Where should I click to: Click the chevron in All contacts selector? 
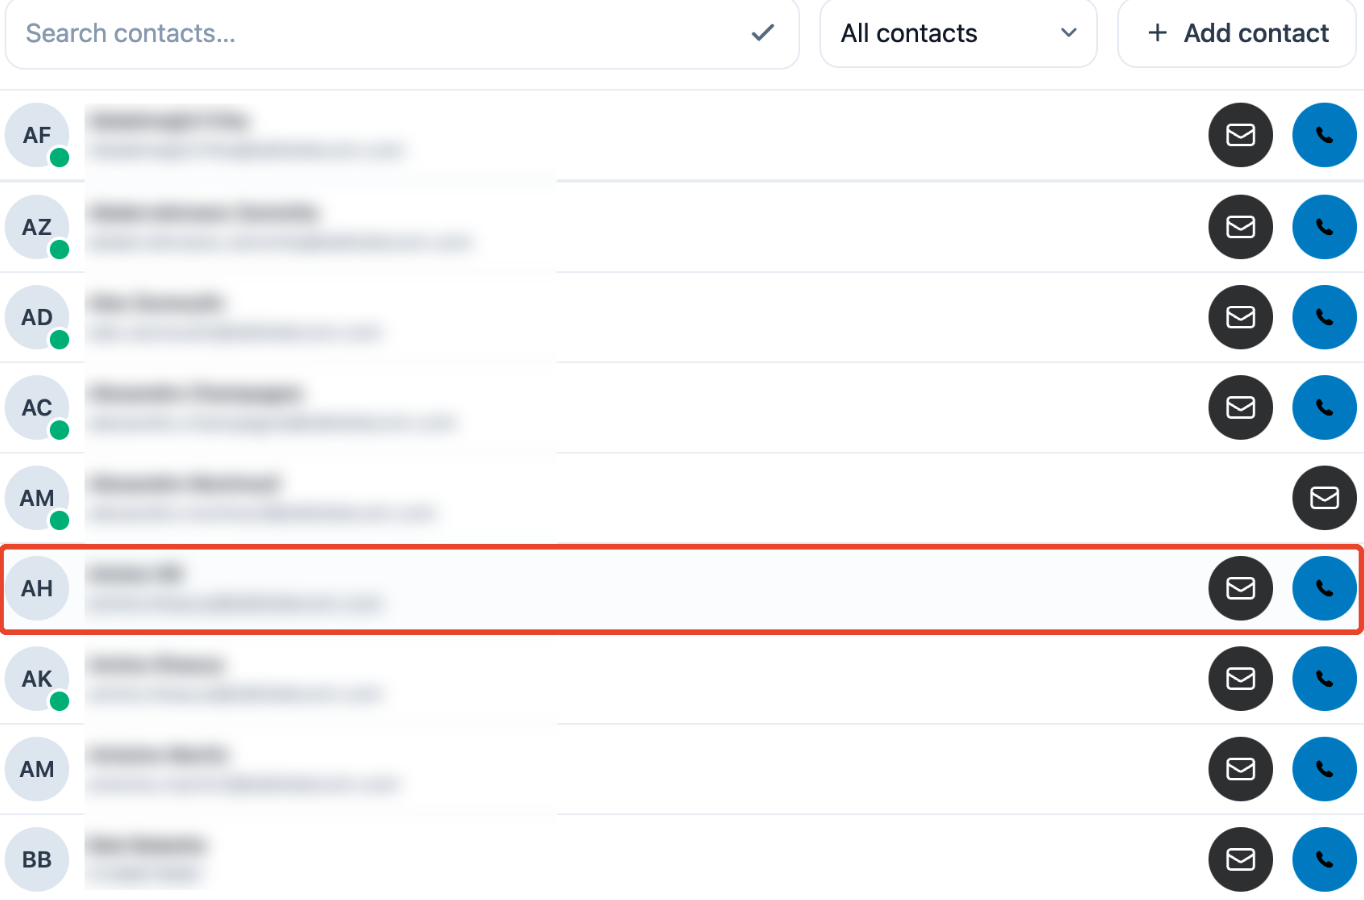[x=1068, y=33]
